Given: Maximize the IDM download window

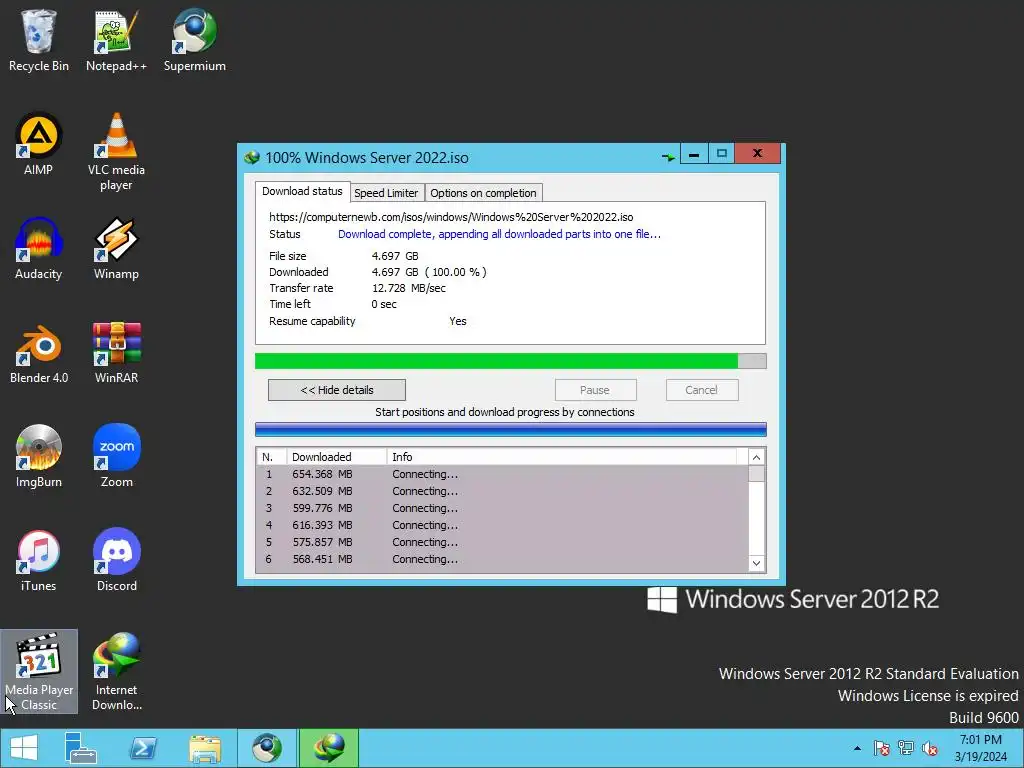Looking at the screenshot, I should 722,154.
